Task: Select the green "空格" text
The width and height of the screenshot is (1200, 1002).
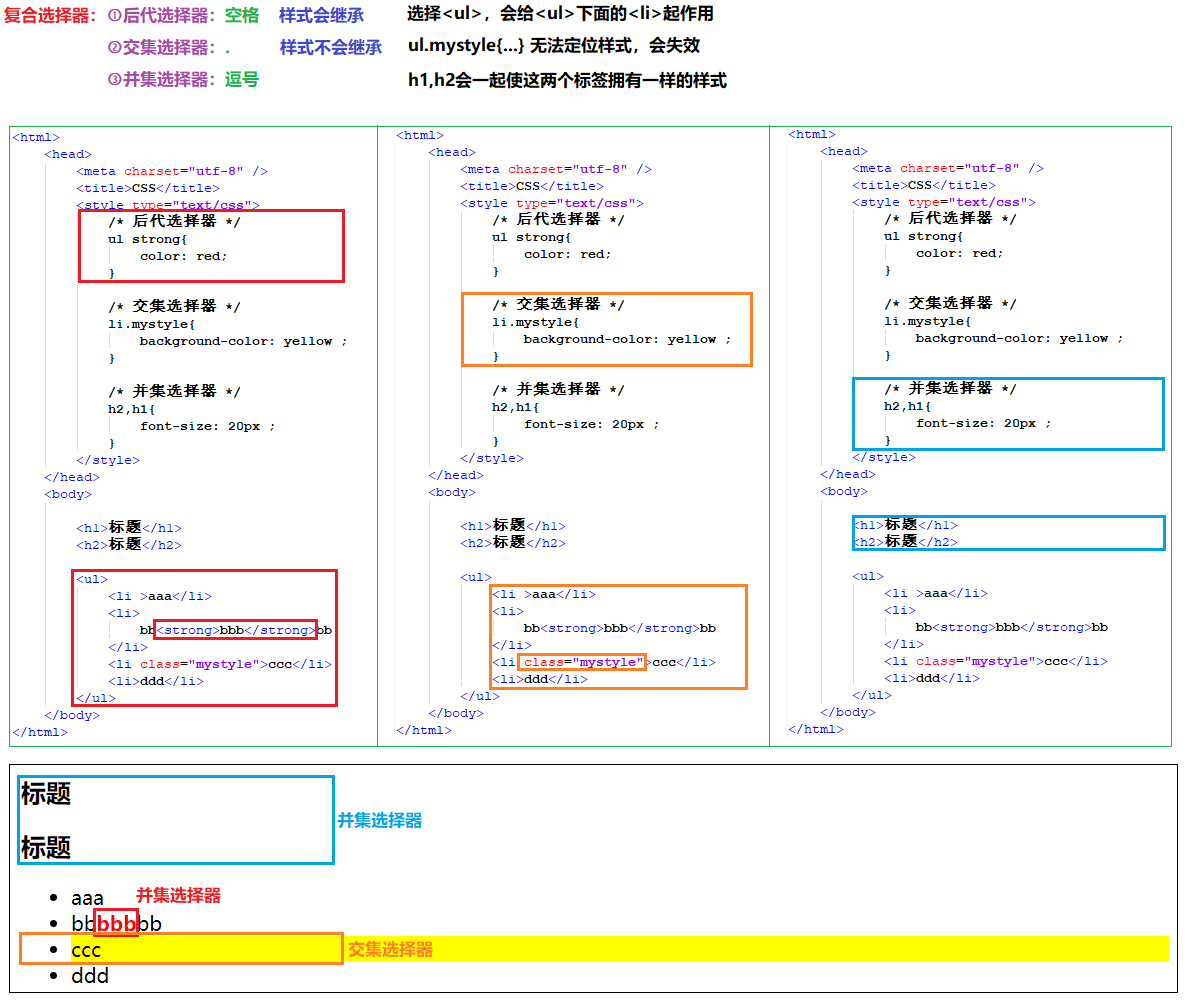Action: (241, 15)
